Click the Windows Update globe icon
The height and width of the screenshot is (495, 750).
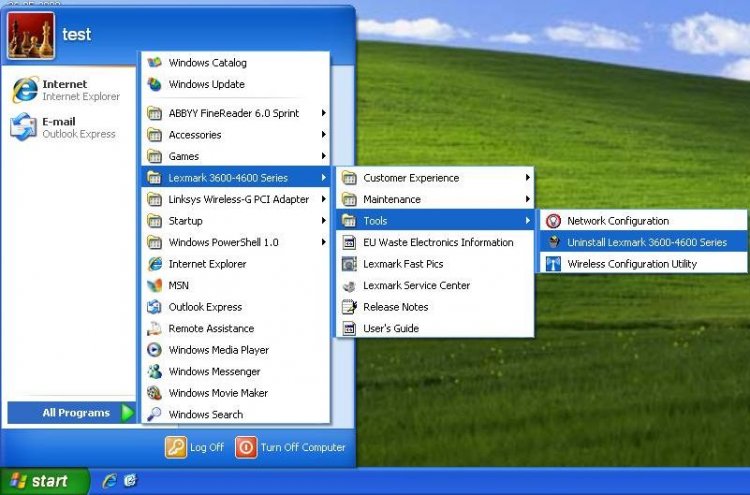[154, 84]
